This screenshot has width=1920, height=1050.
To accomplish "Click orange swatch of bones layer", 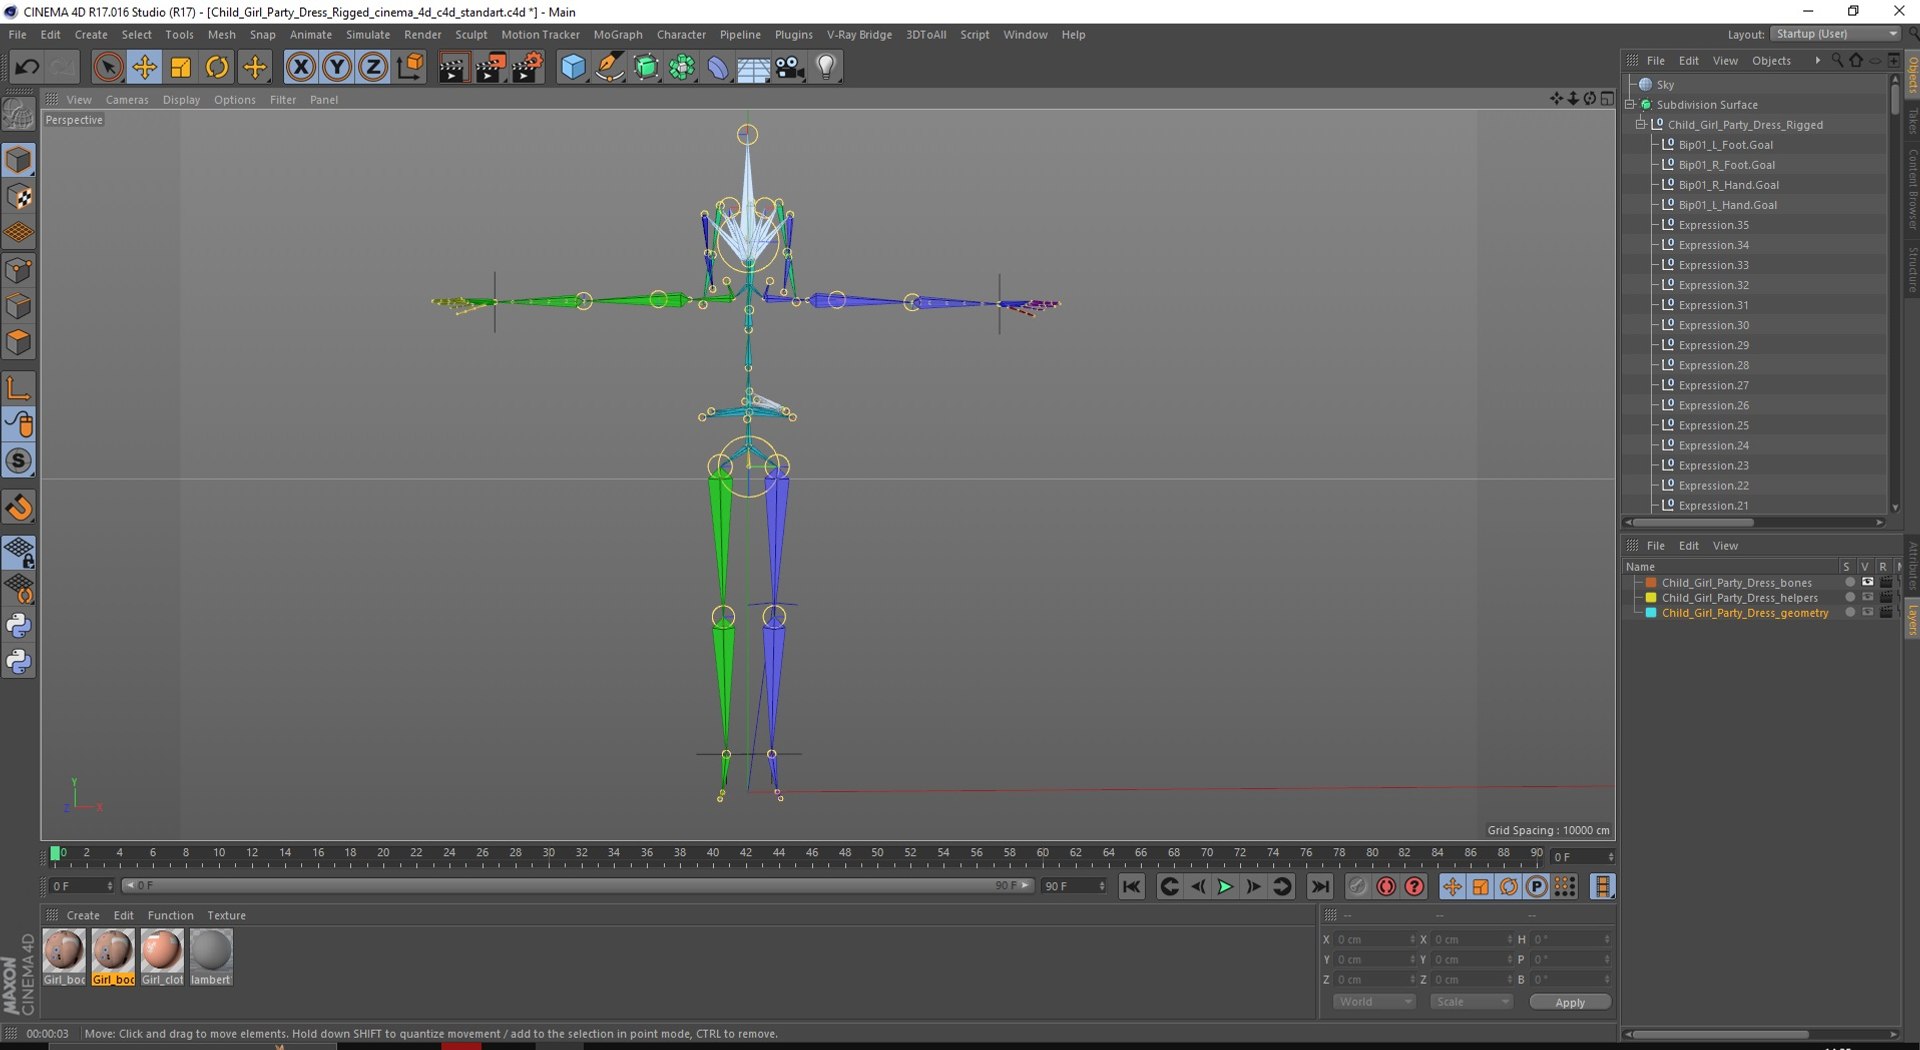I will point(1651,582).
